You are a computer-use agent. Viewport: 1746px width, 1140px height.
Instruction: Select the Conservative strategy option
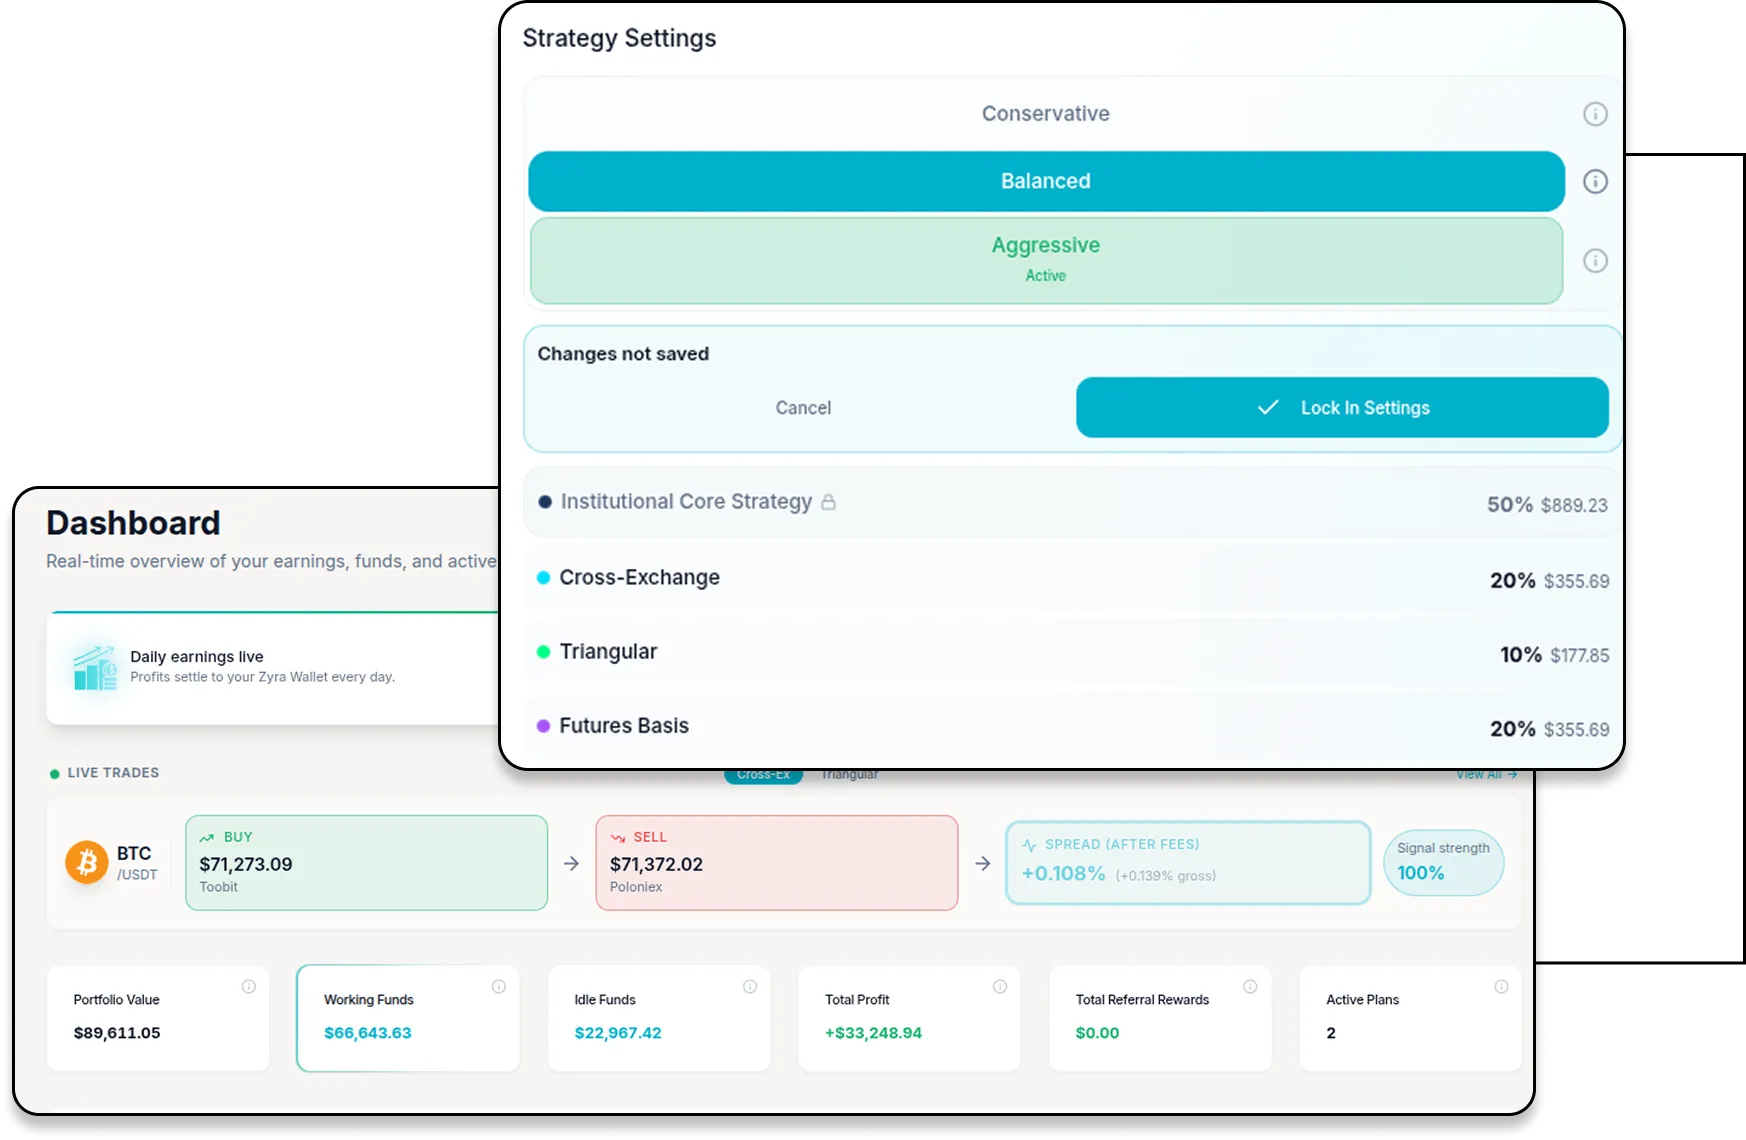click(1045, 114)
